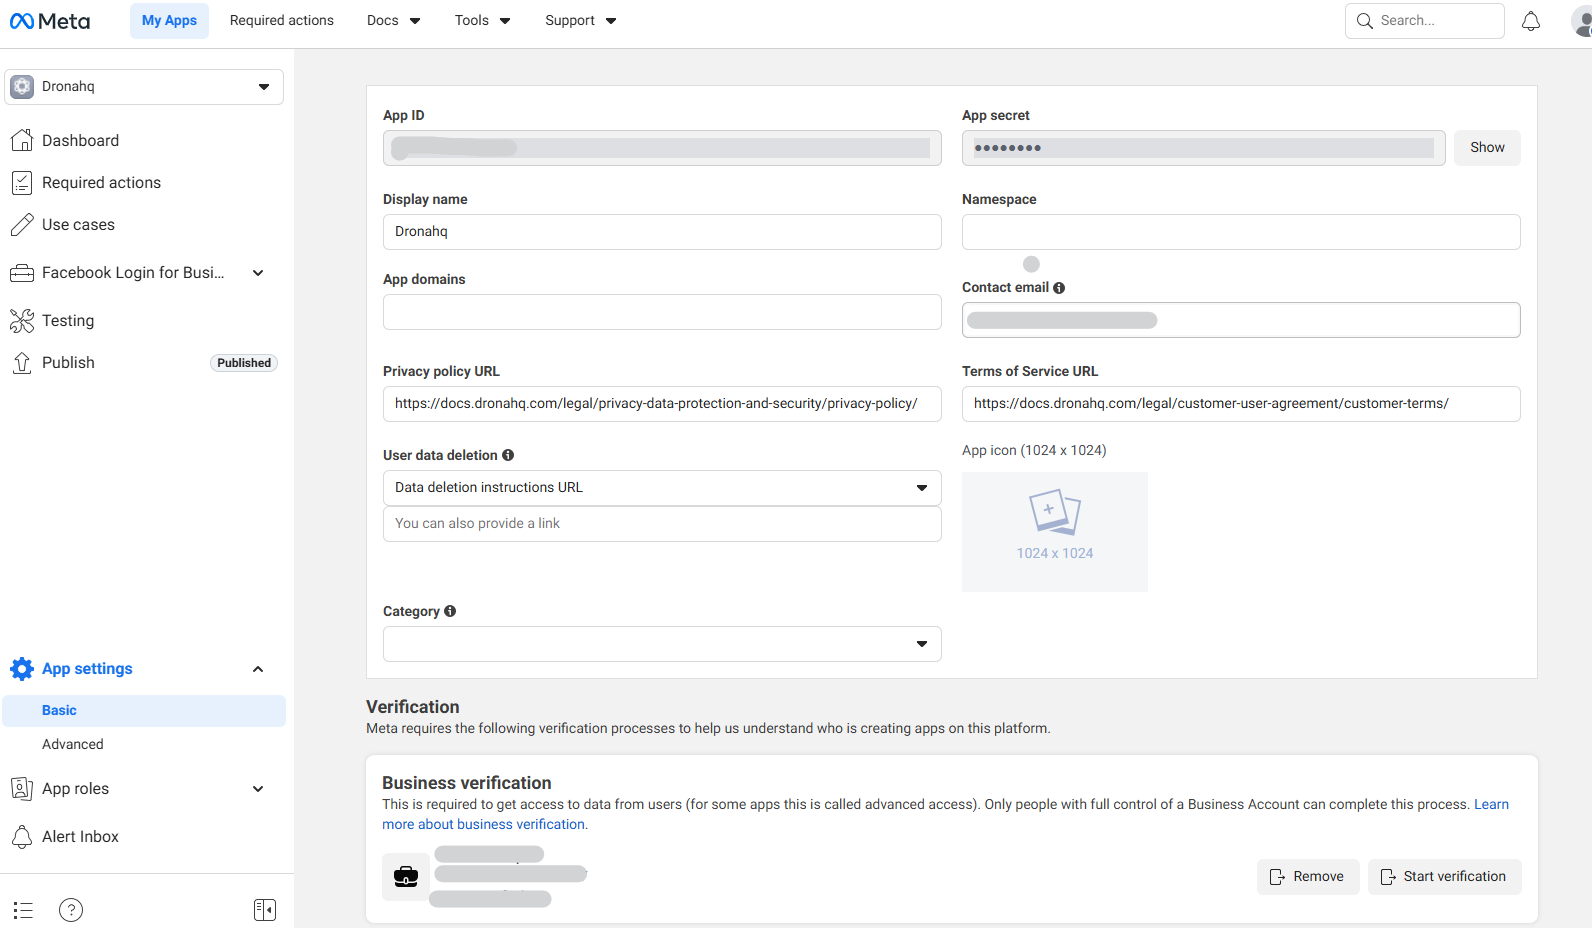
Task: Open the Tools menu
Action: 482,21
